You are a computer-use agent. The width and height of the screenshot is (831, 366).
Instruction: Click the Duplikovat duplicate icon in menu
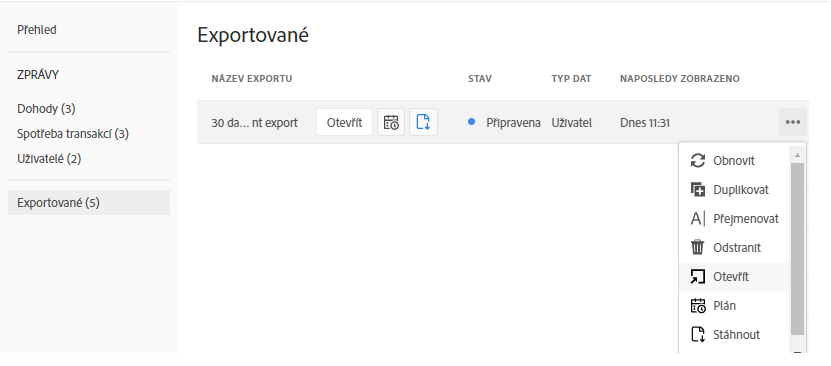coord(698,190)
